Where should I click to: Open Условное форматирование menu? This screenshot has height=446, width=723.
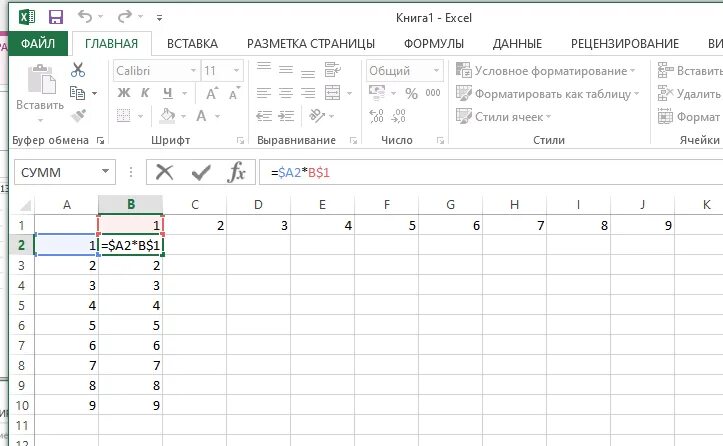[545, 71]
